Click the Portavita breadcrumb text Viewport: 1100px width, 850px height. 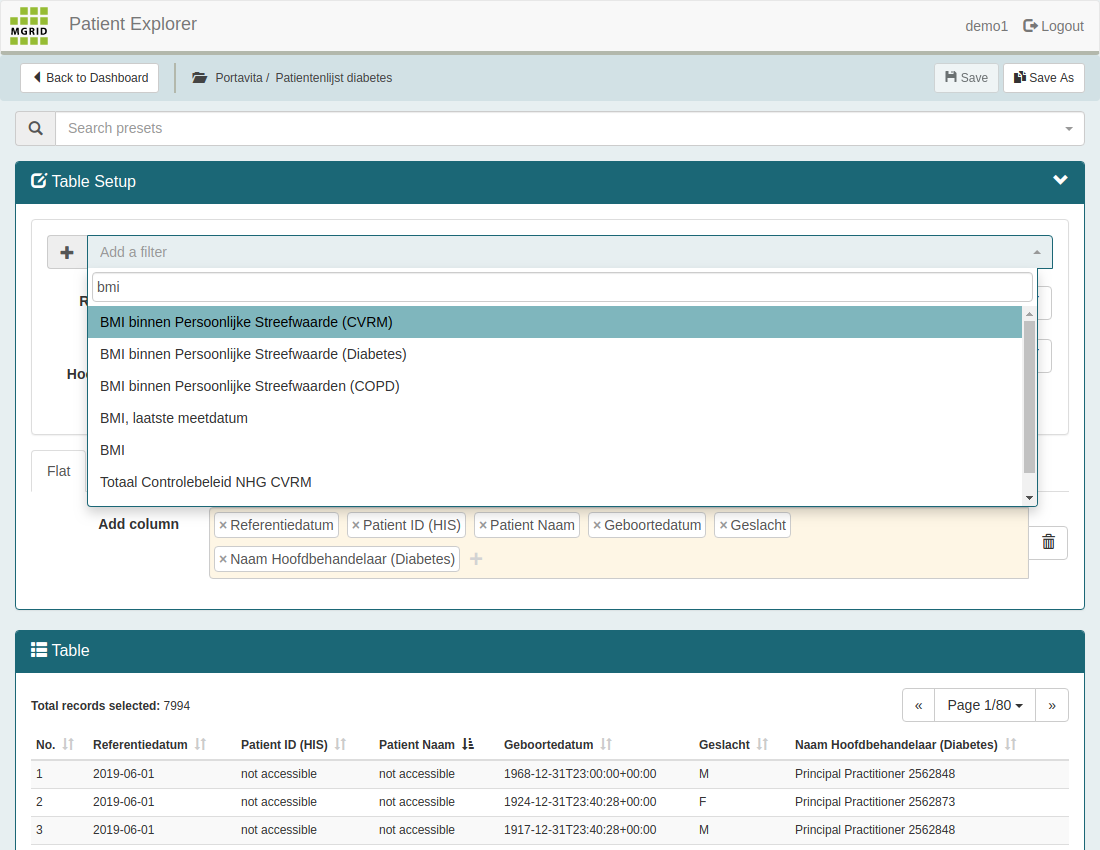239,78
